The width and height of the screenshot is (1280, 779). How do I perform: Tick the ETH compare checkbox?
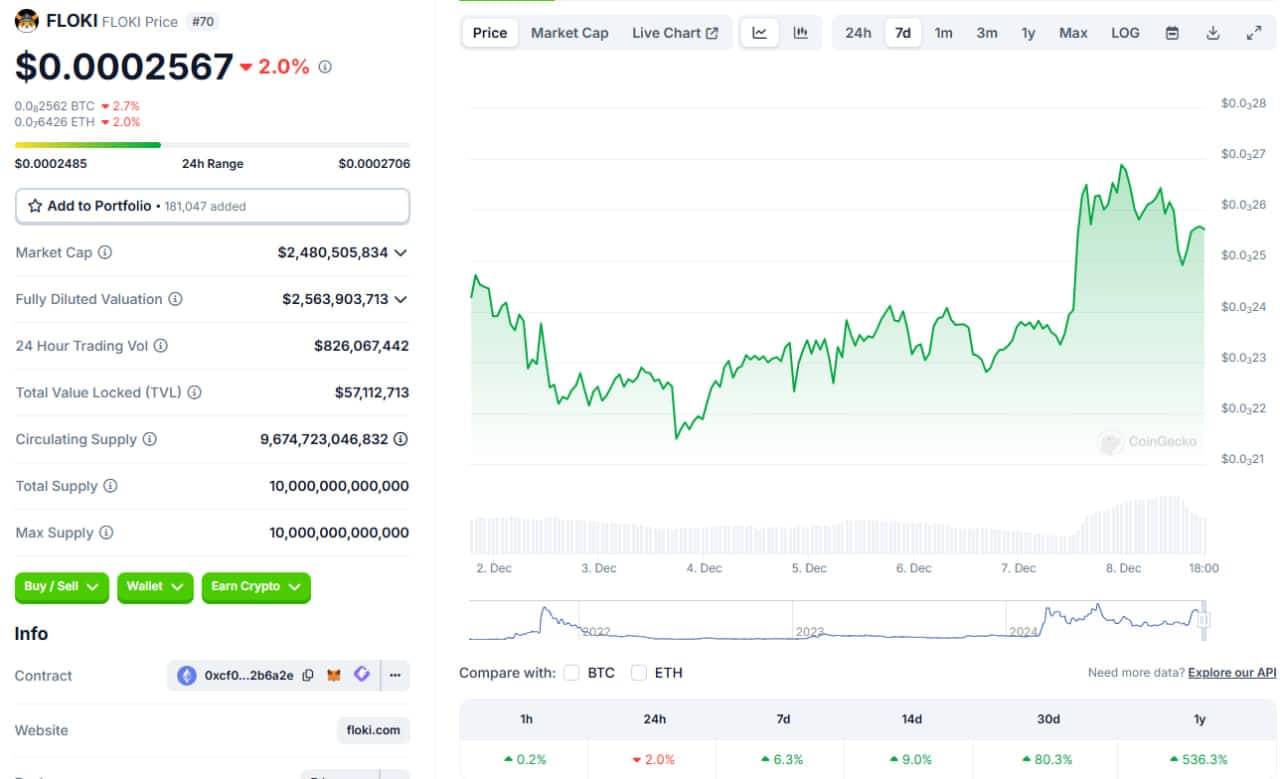pos(639,673)
